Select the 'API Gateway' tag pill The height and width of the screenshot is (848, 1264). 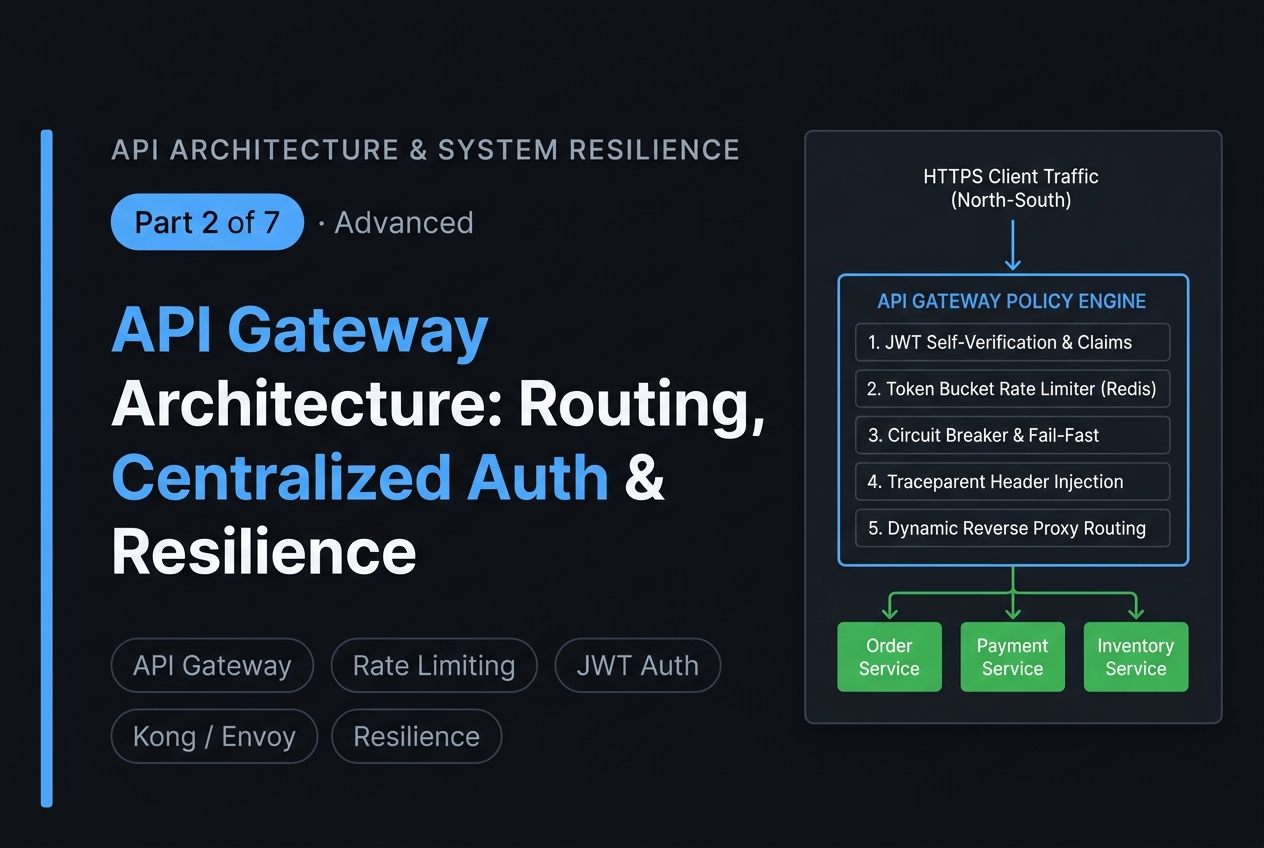[x=212, y=666]
